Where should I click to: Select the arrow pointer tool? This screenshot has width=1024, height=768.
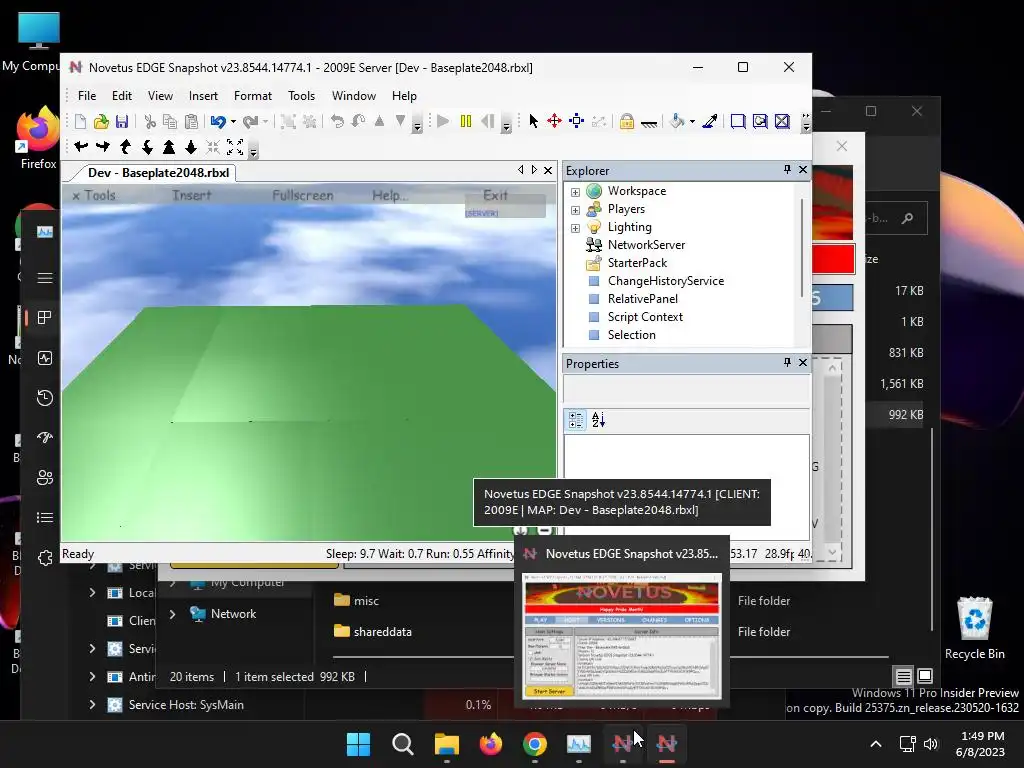coord(534,121)
